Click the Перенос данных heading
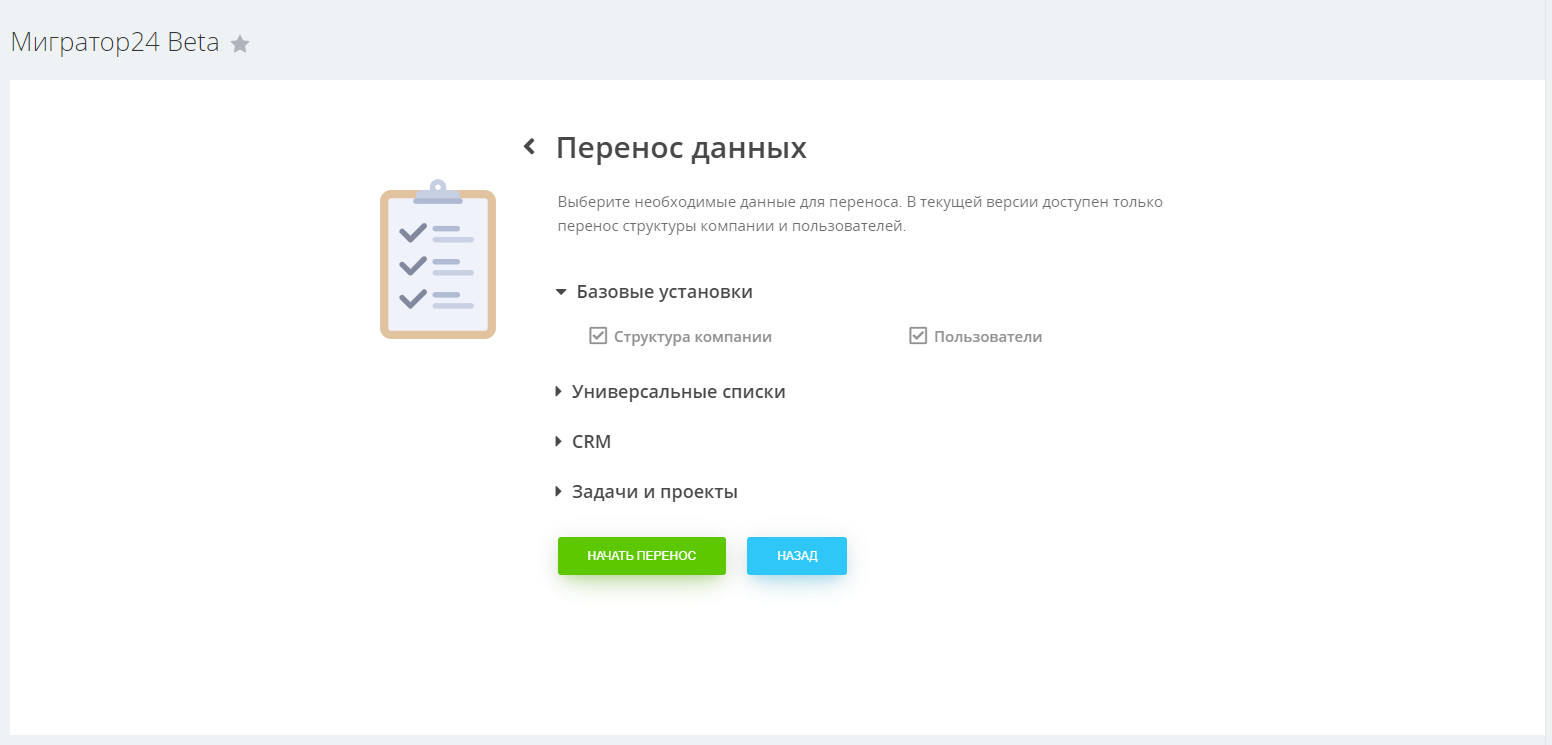 tap(681, 148)
